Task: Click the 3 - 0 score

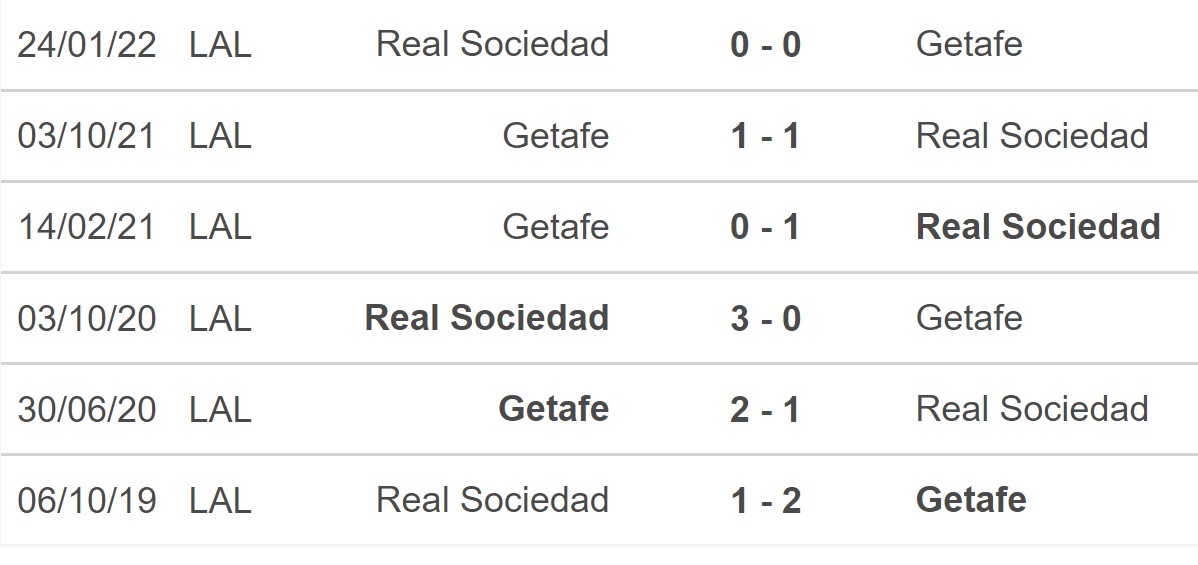Action: 765,318
